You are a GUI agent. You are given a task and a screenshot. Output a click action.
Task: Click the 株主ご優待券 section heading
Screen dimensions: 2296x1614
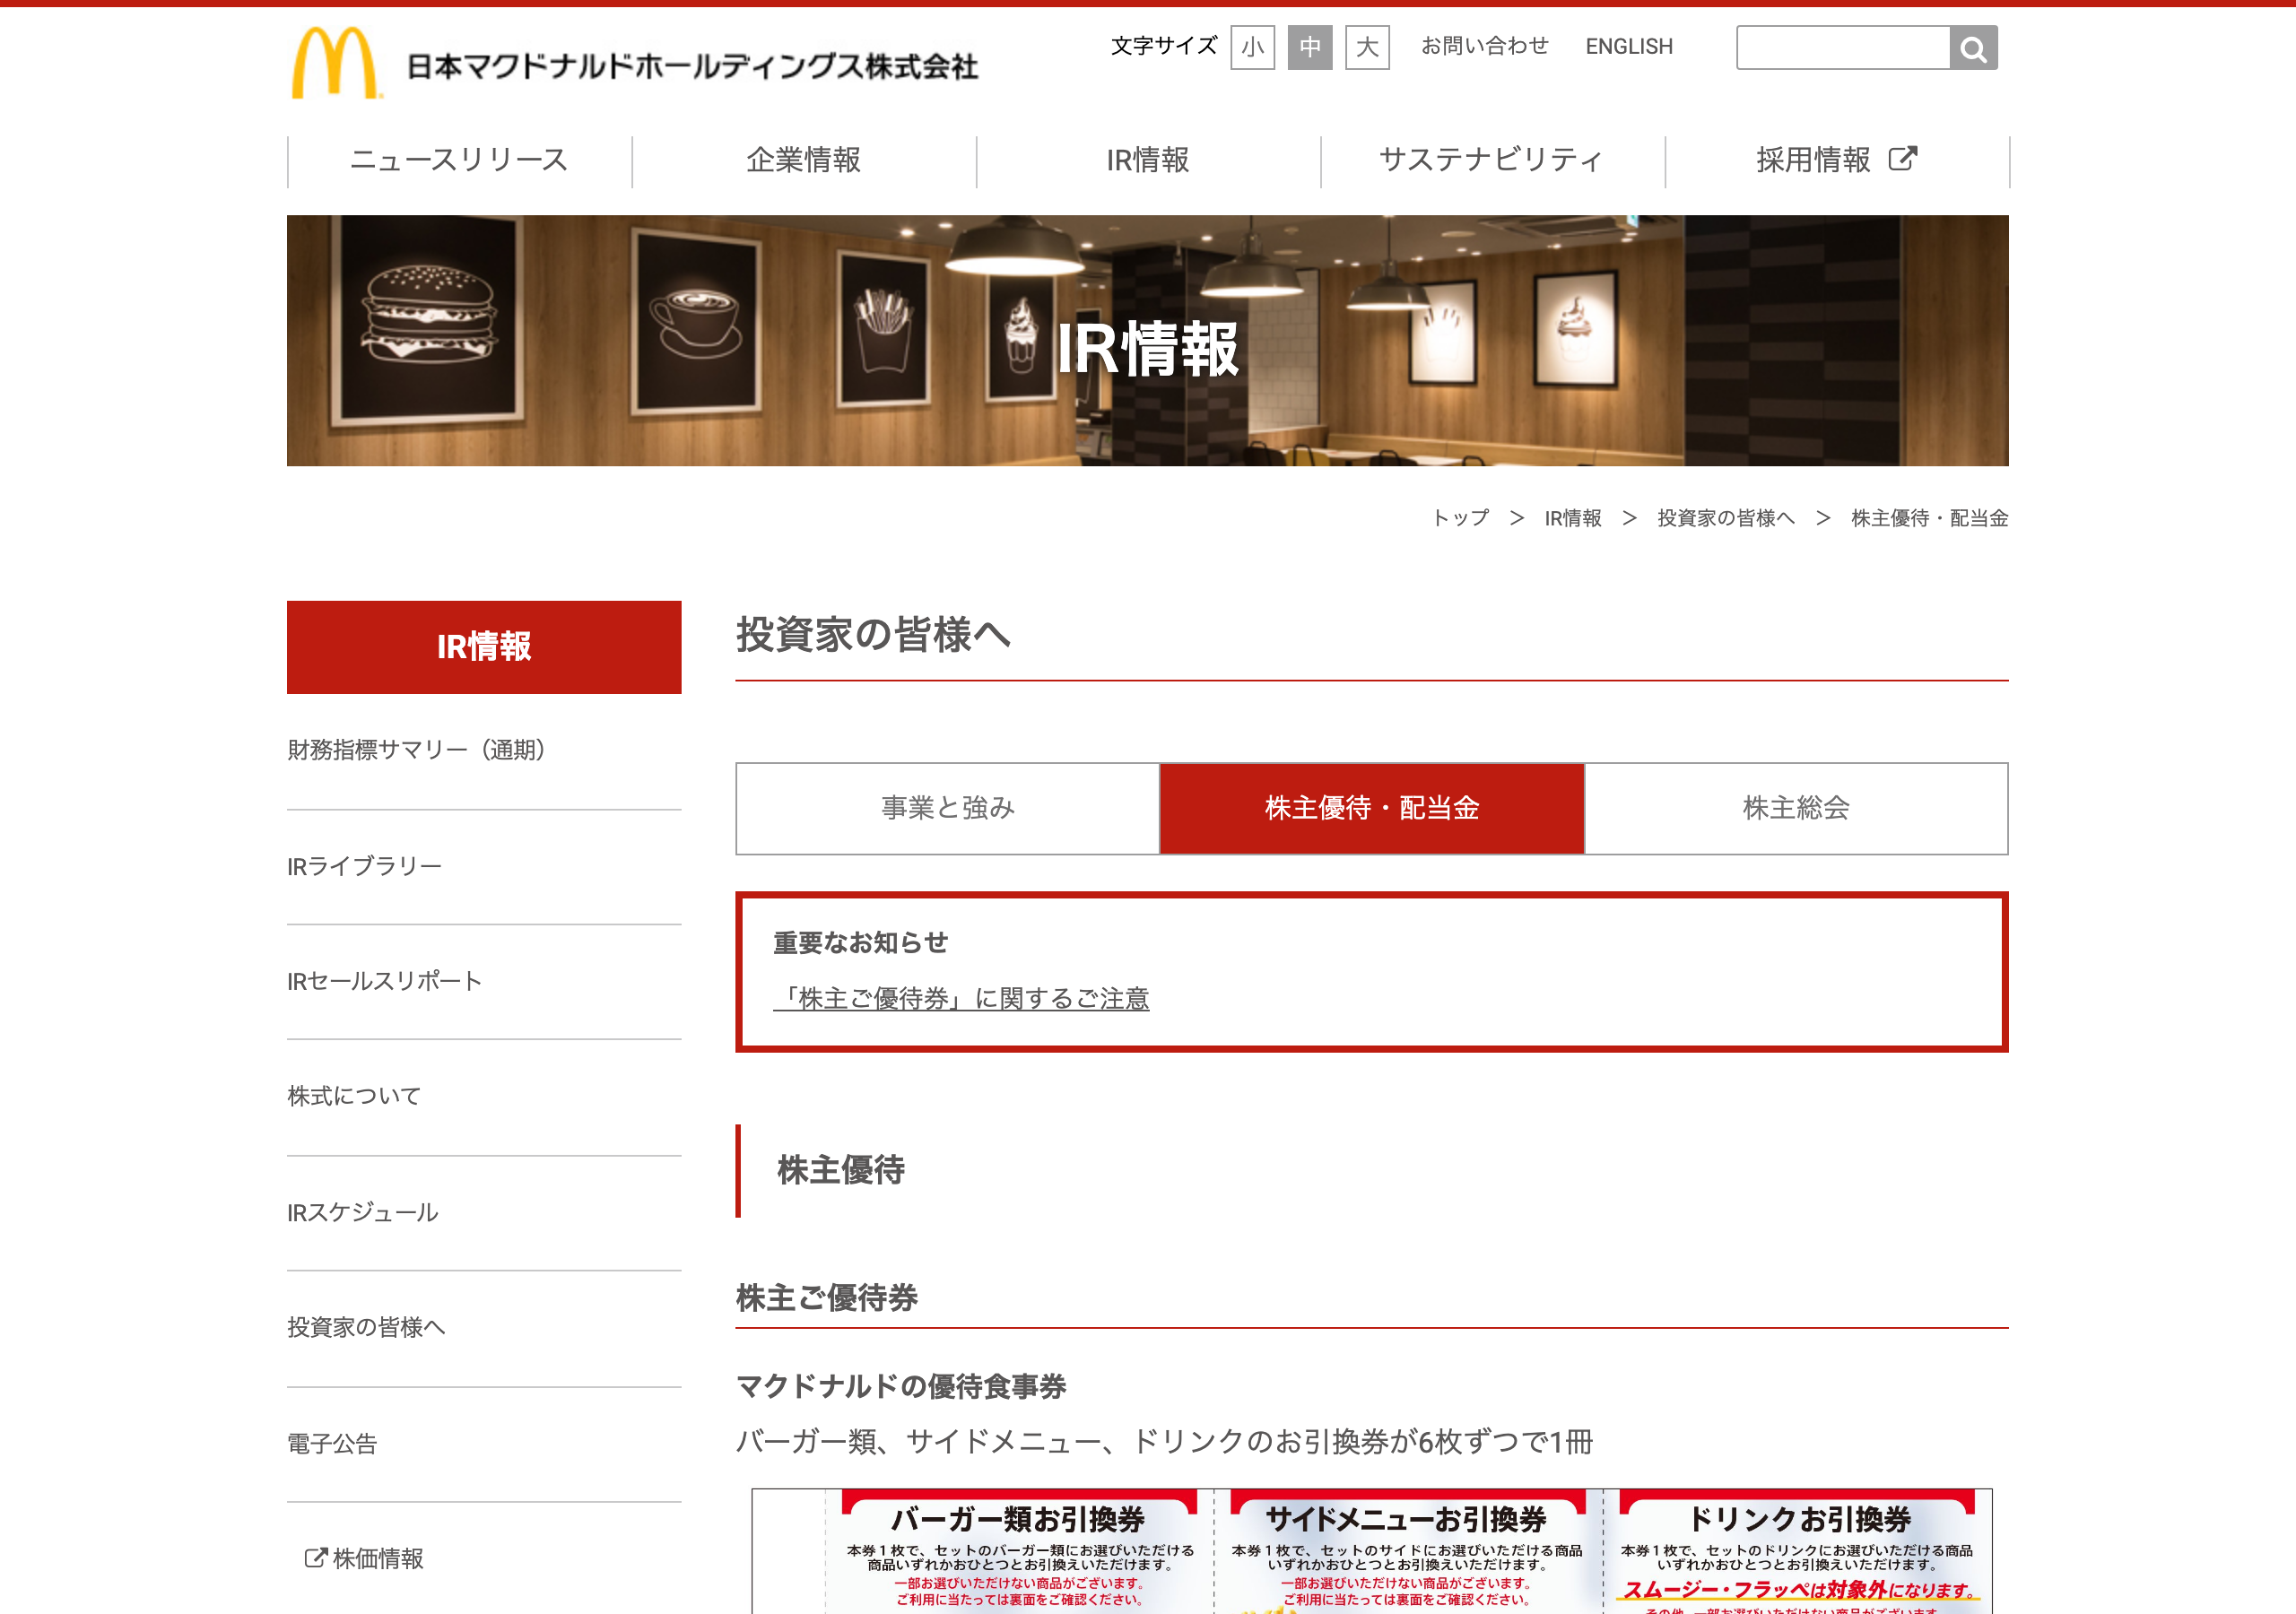coord(827,1298)
